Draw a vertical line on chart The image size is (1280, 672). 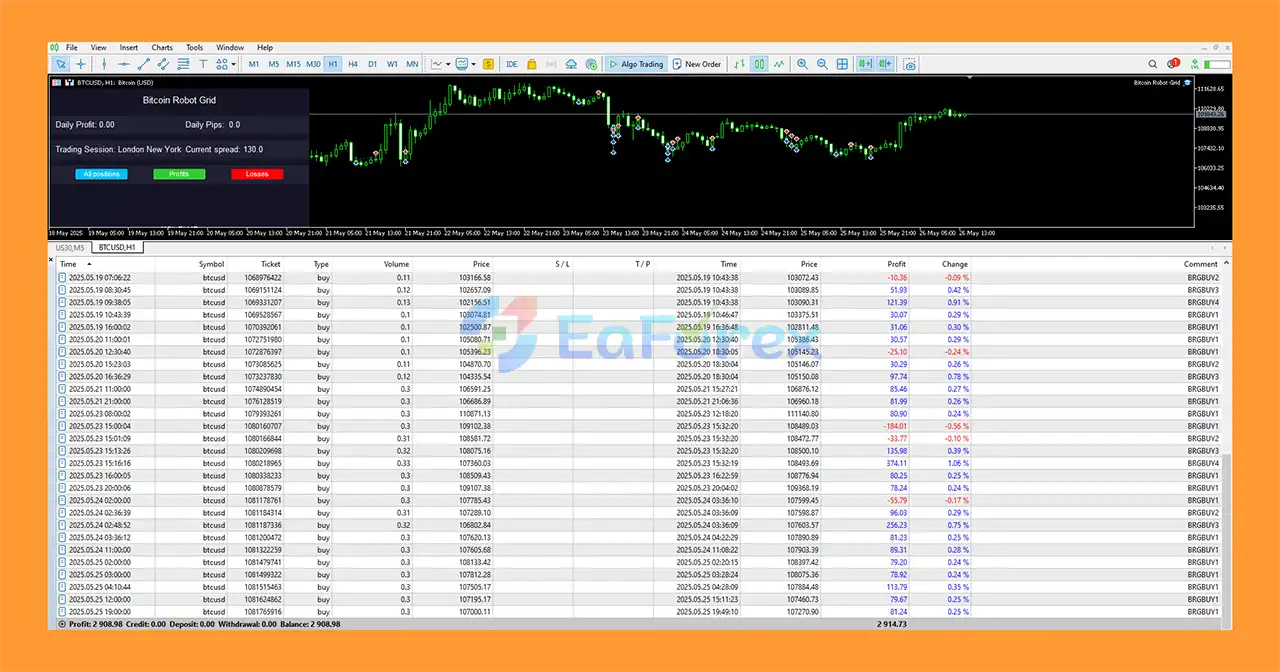(x=104, y=64)
